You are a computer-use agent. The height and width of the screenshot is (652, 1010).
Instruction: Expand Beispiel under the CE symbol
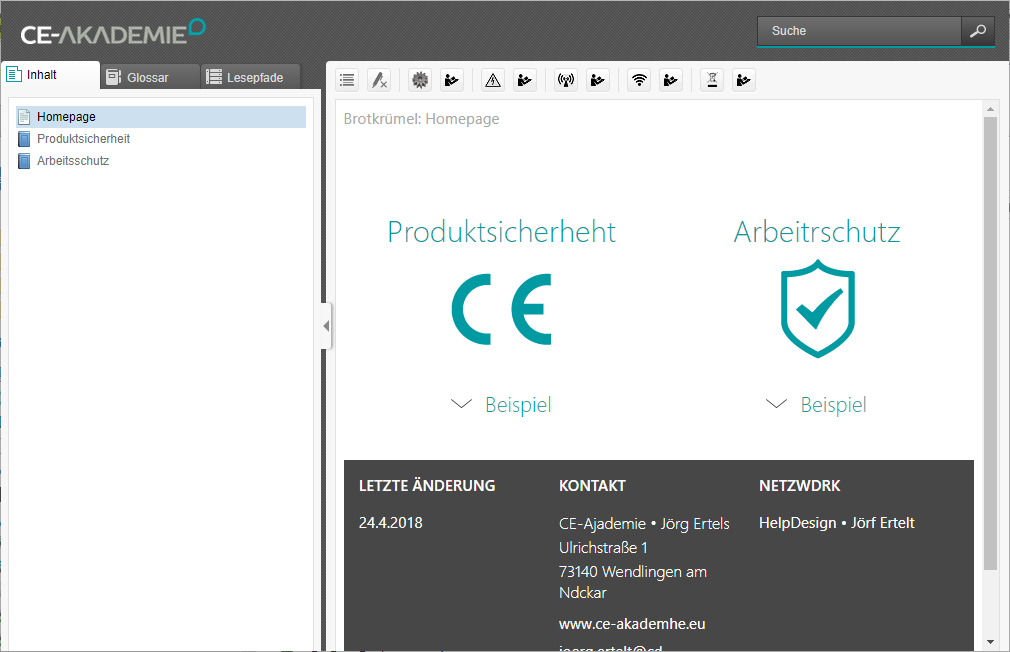point(501,405)
